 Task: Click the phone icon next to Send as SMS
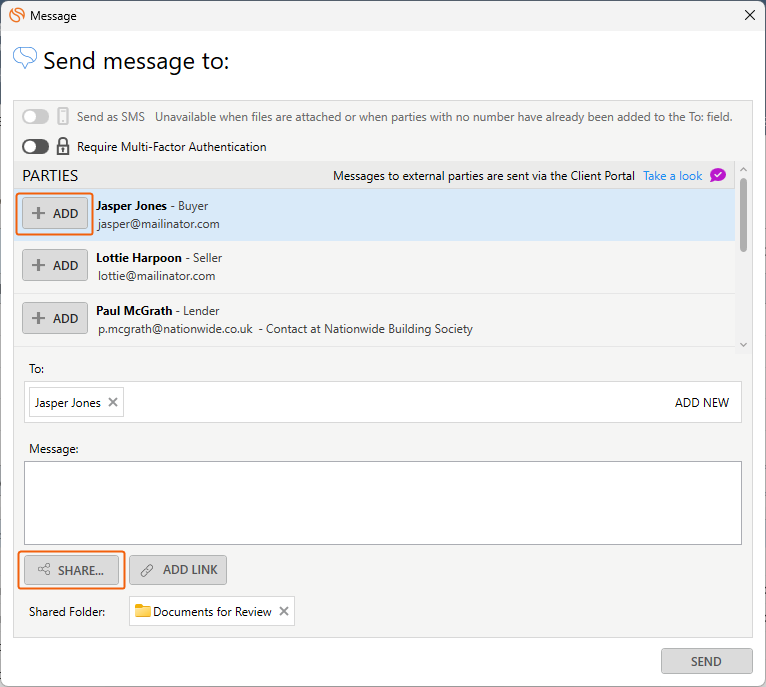pos(63,116)
